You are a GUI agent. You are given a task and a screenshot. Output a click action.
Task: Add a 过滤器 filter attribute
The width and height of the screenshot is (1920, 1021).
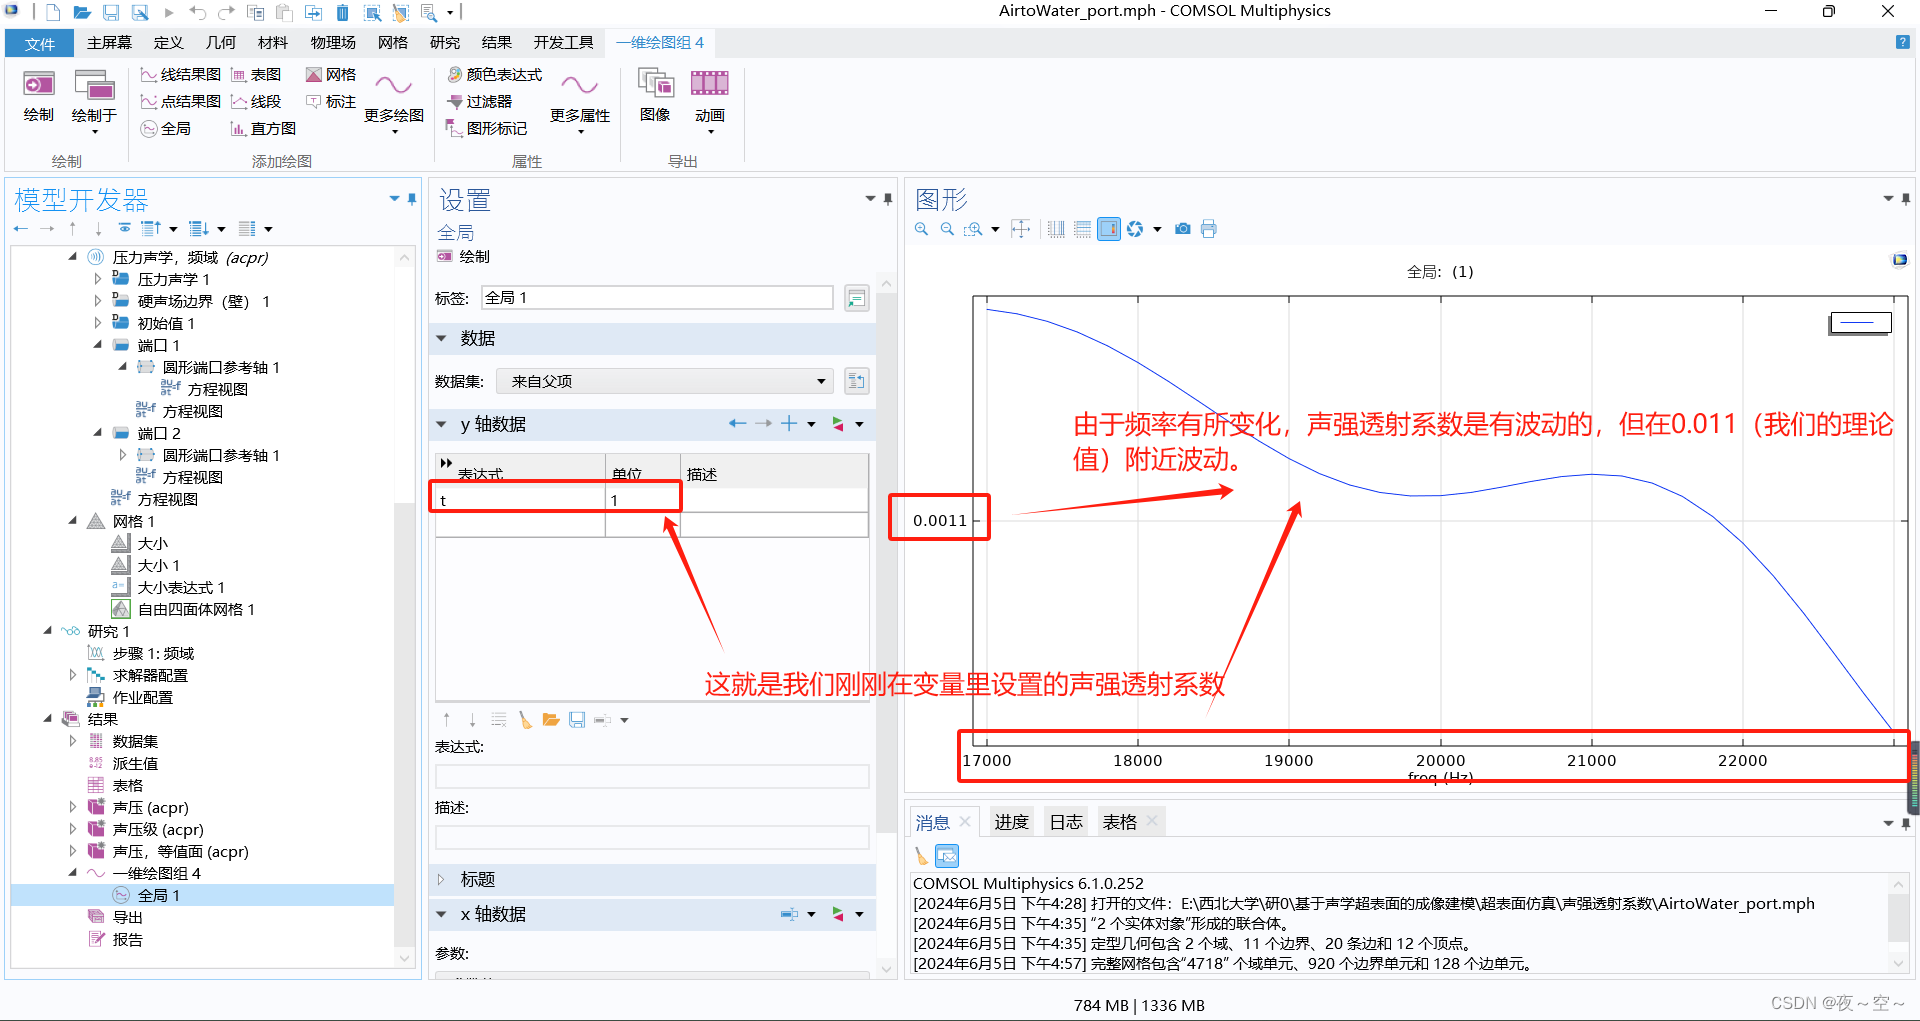tap(479, 102)
